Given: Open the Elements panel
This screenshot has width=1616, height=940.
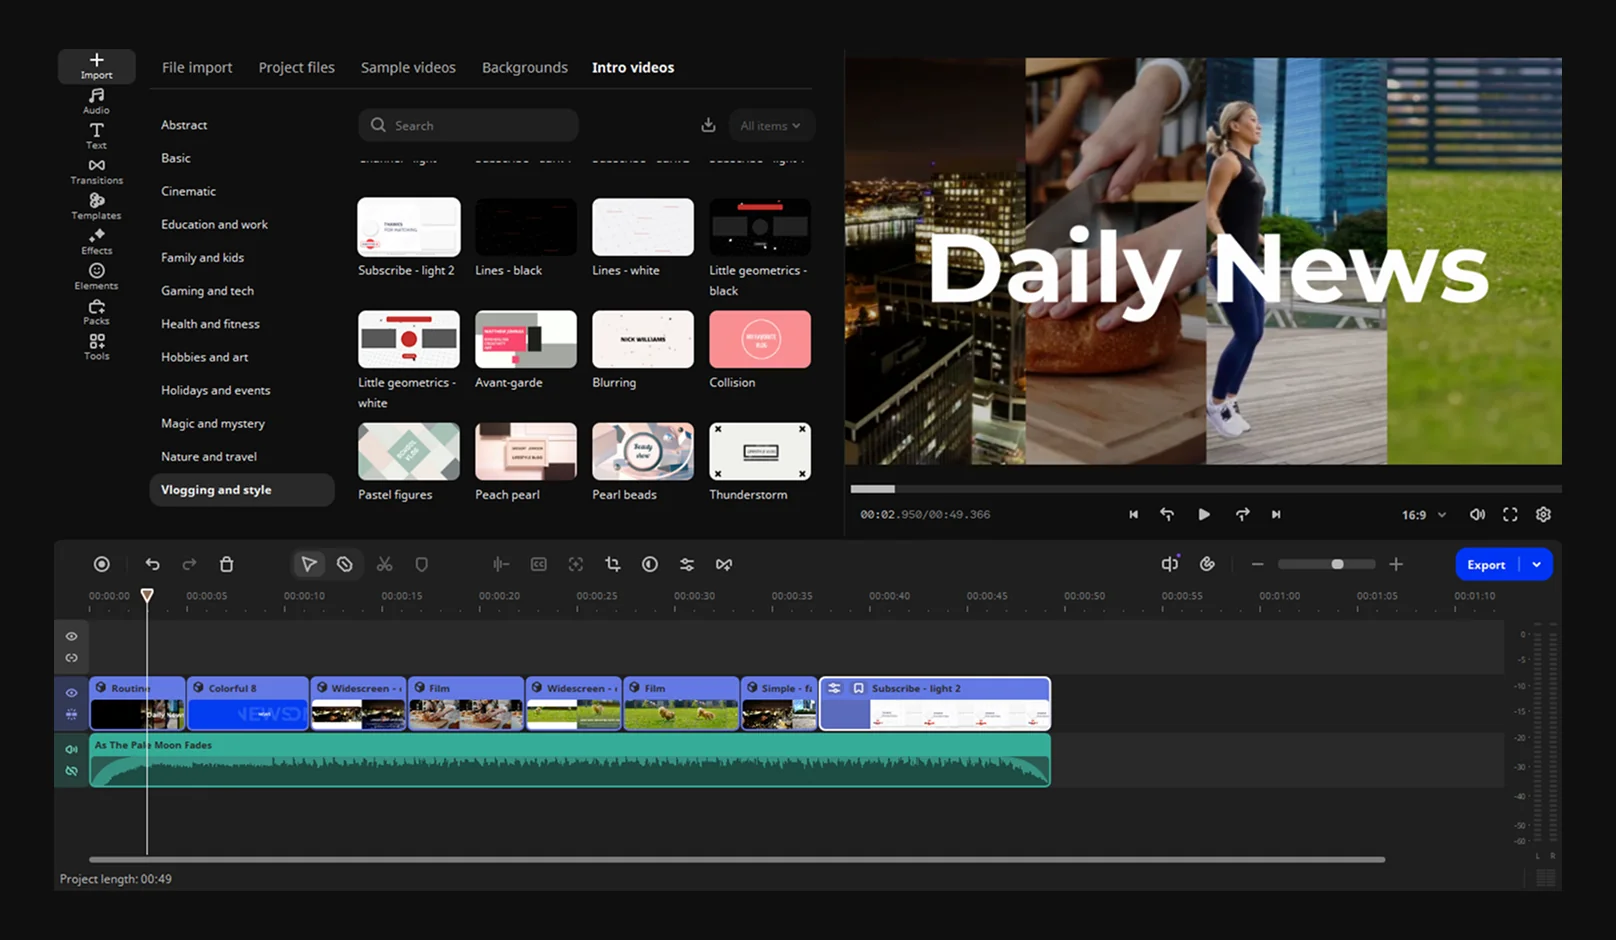Looking at the screenshot, I should (x=96, y=276).
